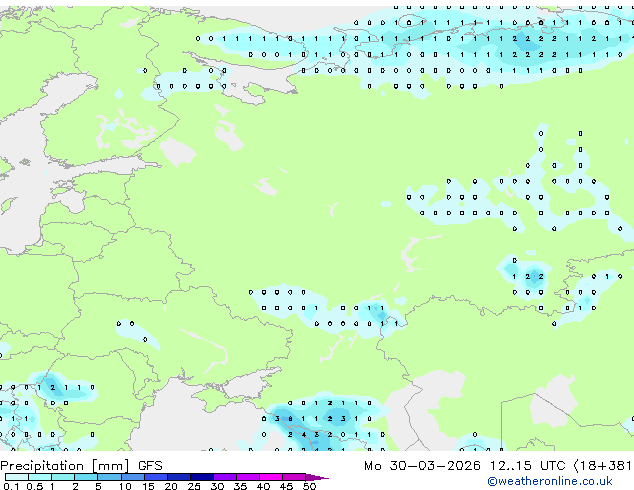Click the 'Mo 30-03-2026' date text
634x490 pixels.
(422, 466)
